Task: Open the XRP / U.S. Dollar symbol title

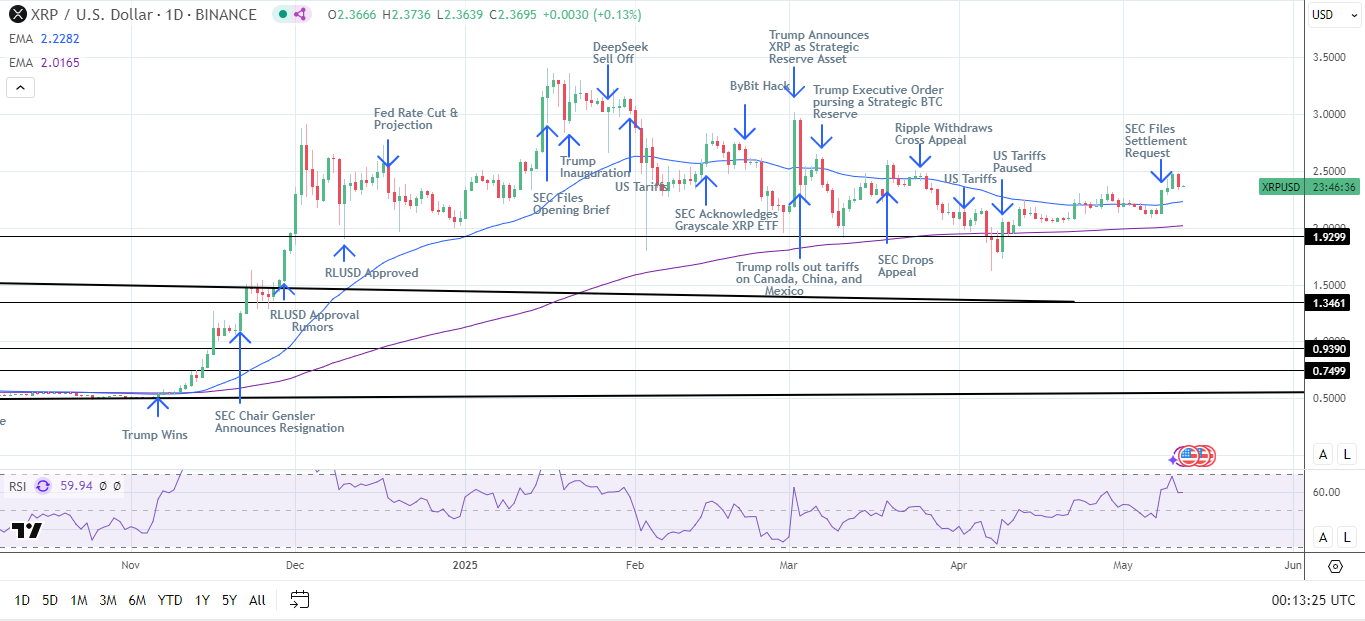Action: pyautogui.click(x=145, y=14)
